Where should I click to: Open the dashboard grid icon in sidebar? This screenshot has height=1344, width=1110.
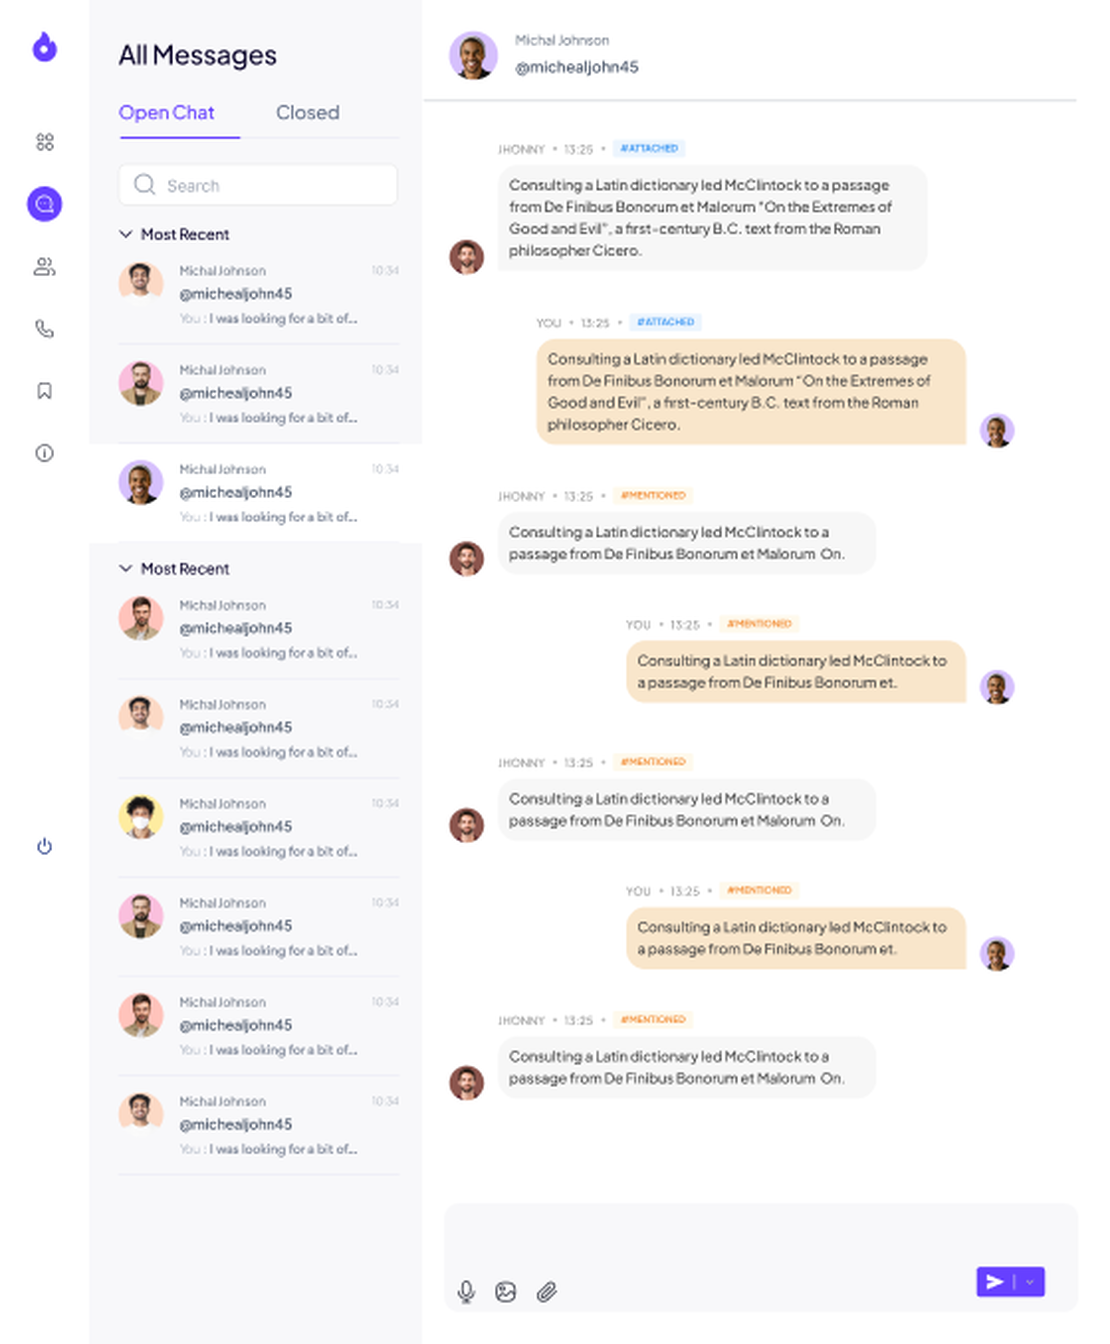point(45,142)
